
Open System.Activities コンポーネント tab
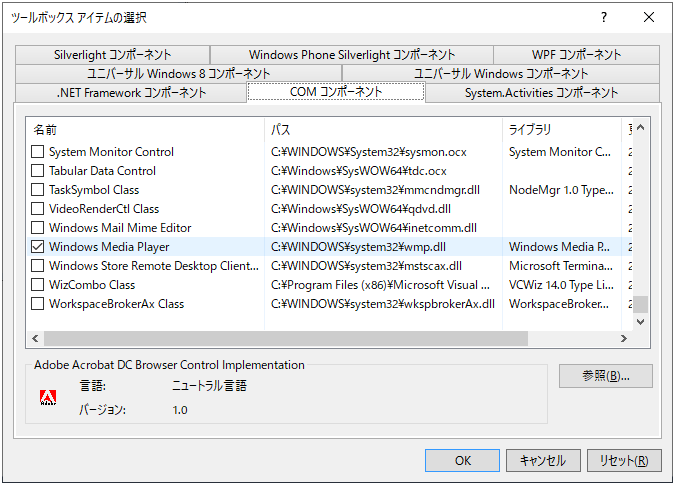pos(542,93)
